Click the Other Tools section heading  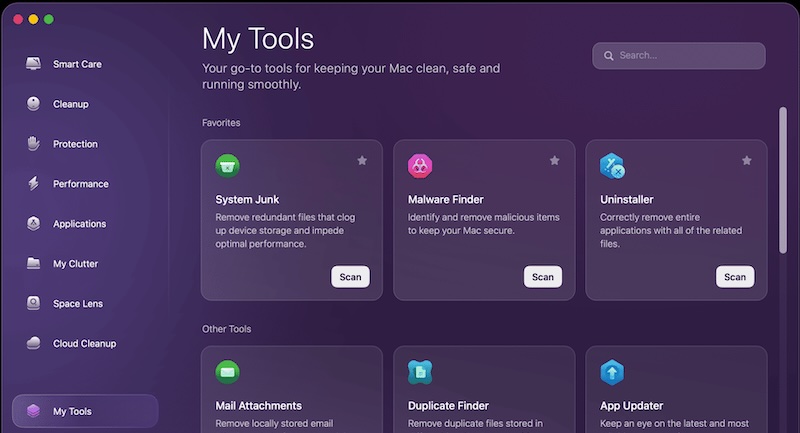227,329
